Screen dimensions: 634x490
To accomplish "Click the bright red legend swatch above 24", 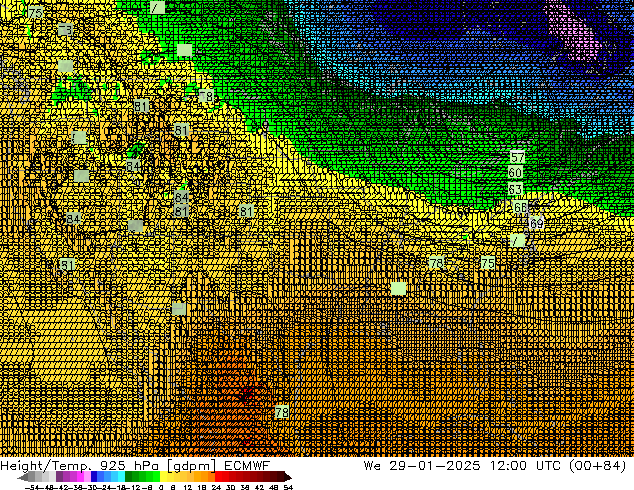I will pyautogui.click(x=218, y=476).
